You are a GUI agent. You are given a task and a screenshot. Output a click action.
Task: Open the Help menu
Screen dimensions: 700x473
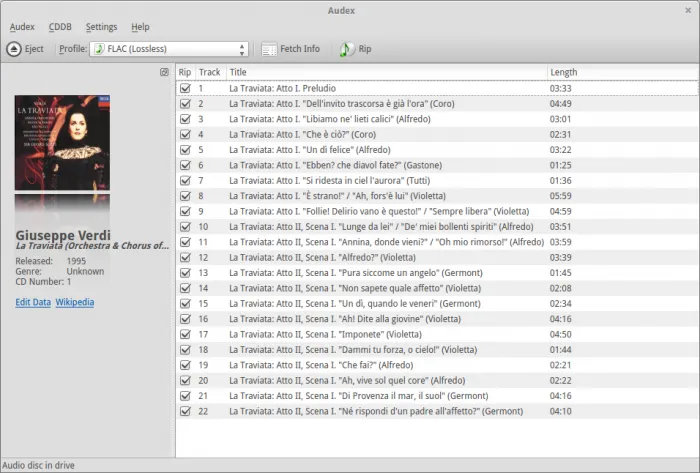point(140,27)
